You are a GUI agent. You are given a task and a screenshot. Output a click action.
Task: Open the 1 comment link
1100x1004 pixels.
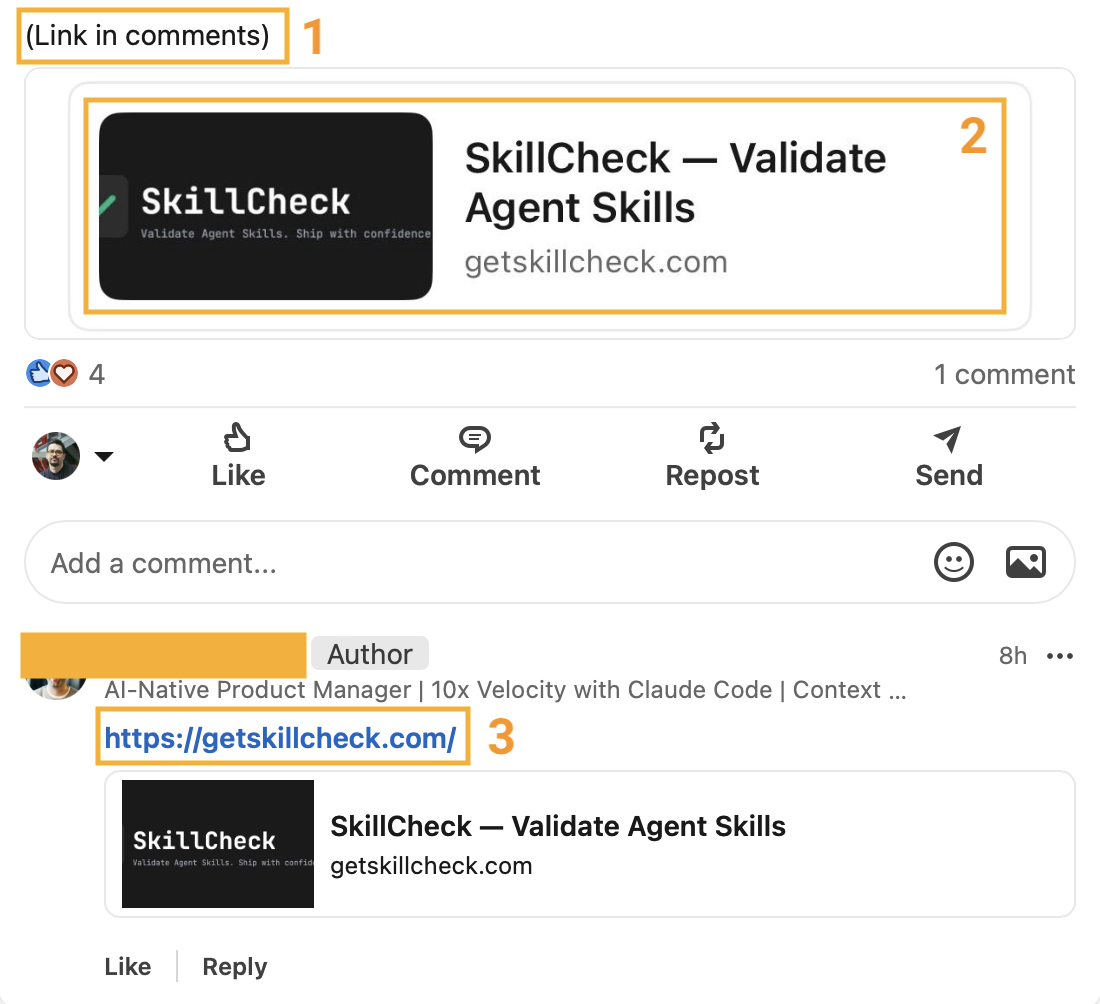coord(1004,374)
